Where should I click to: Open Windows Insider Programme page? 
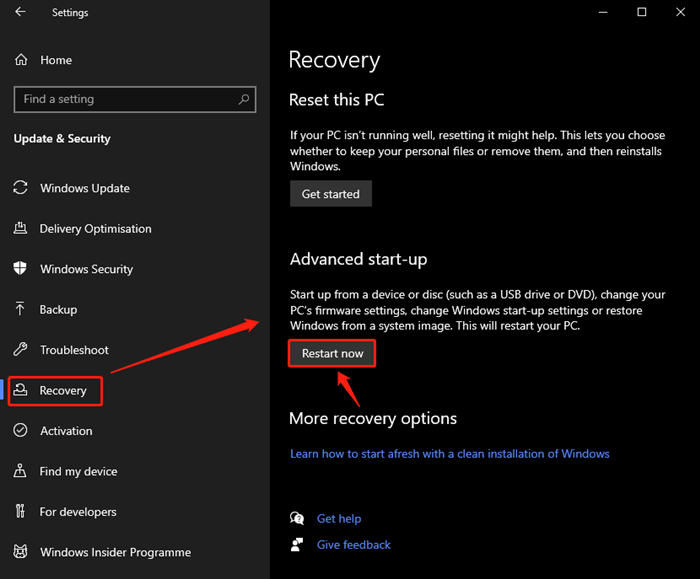coord(115,552)
